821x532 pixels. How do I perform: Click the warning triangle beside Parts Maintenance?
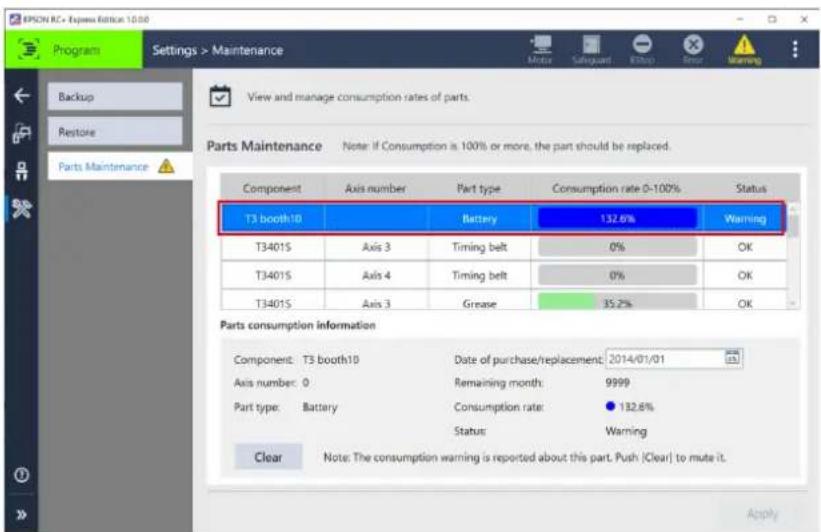[x=166, y=166]
